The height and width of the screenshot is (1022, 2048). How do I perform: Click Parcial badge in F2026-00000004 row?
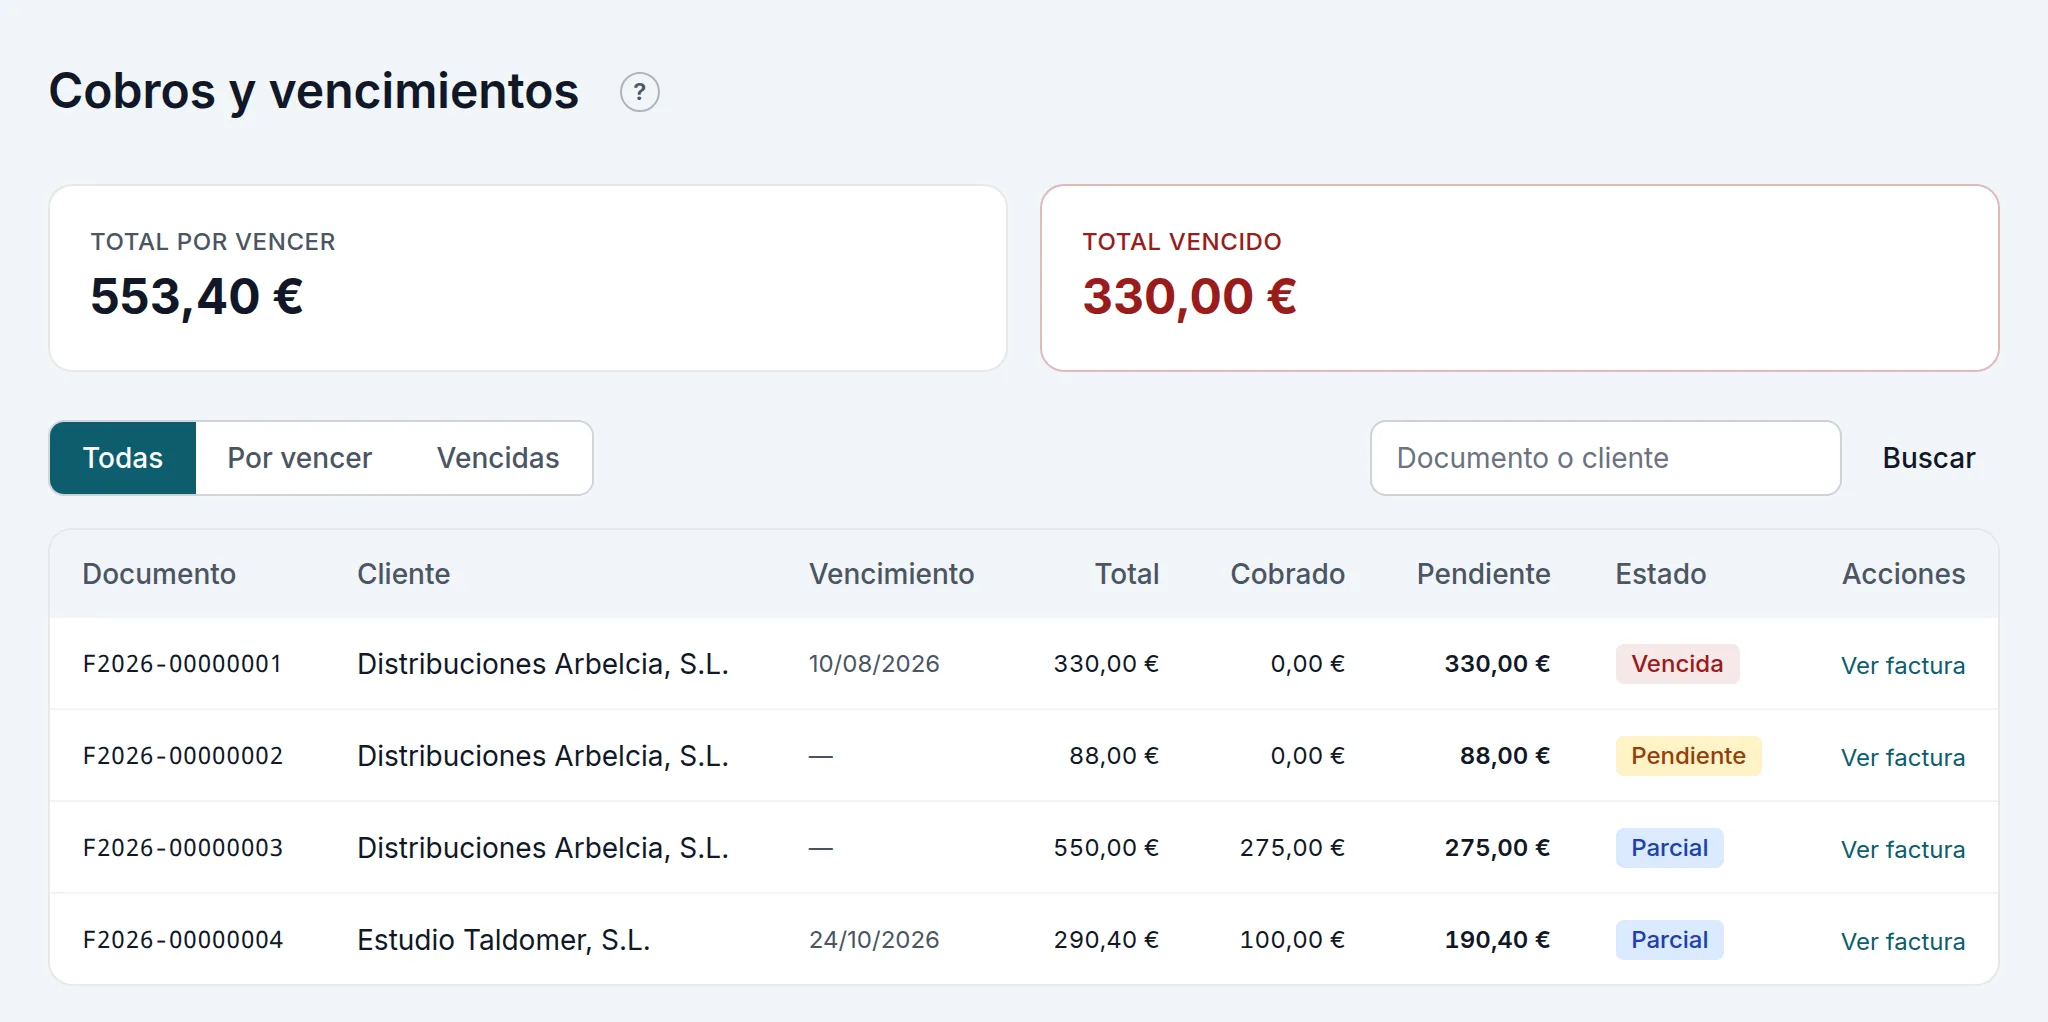(1669, 940)
